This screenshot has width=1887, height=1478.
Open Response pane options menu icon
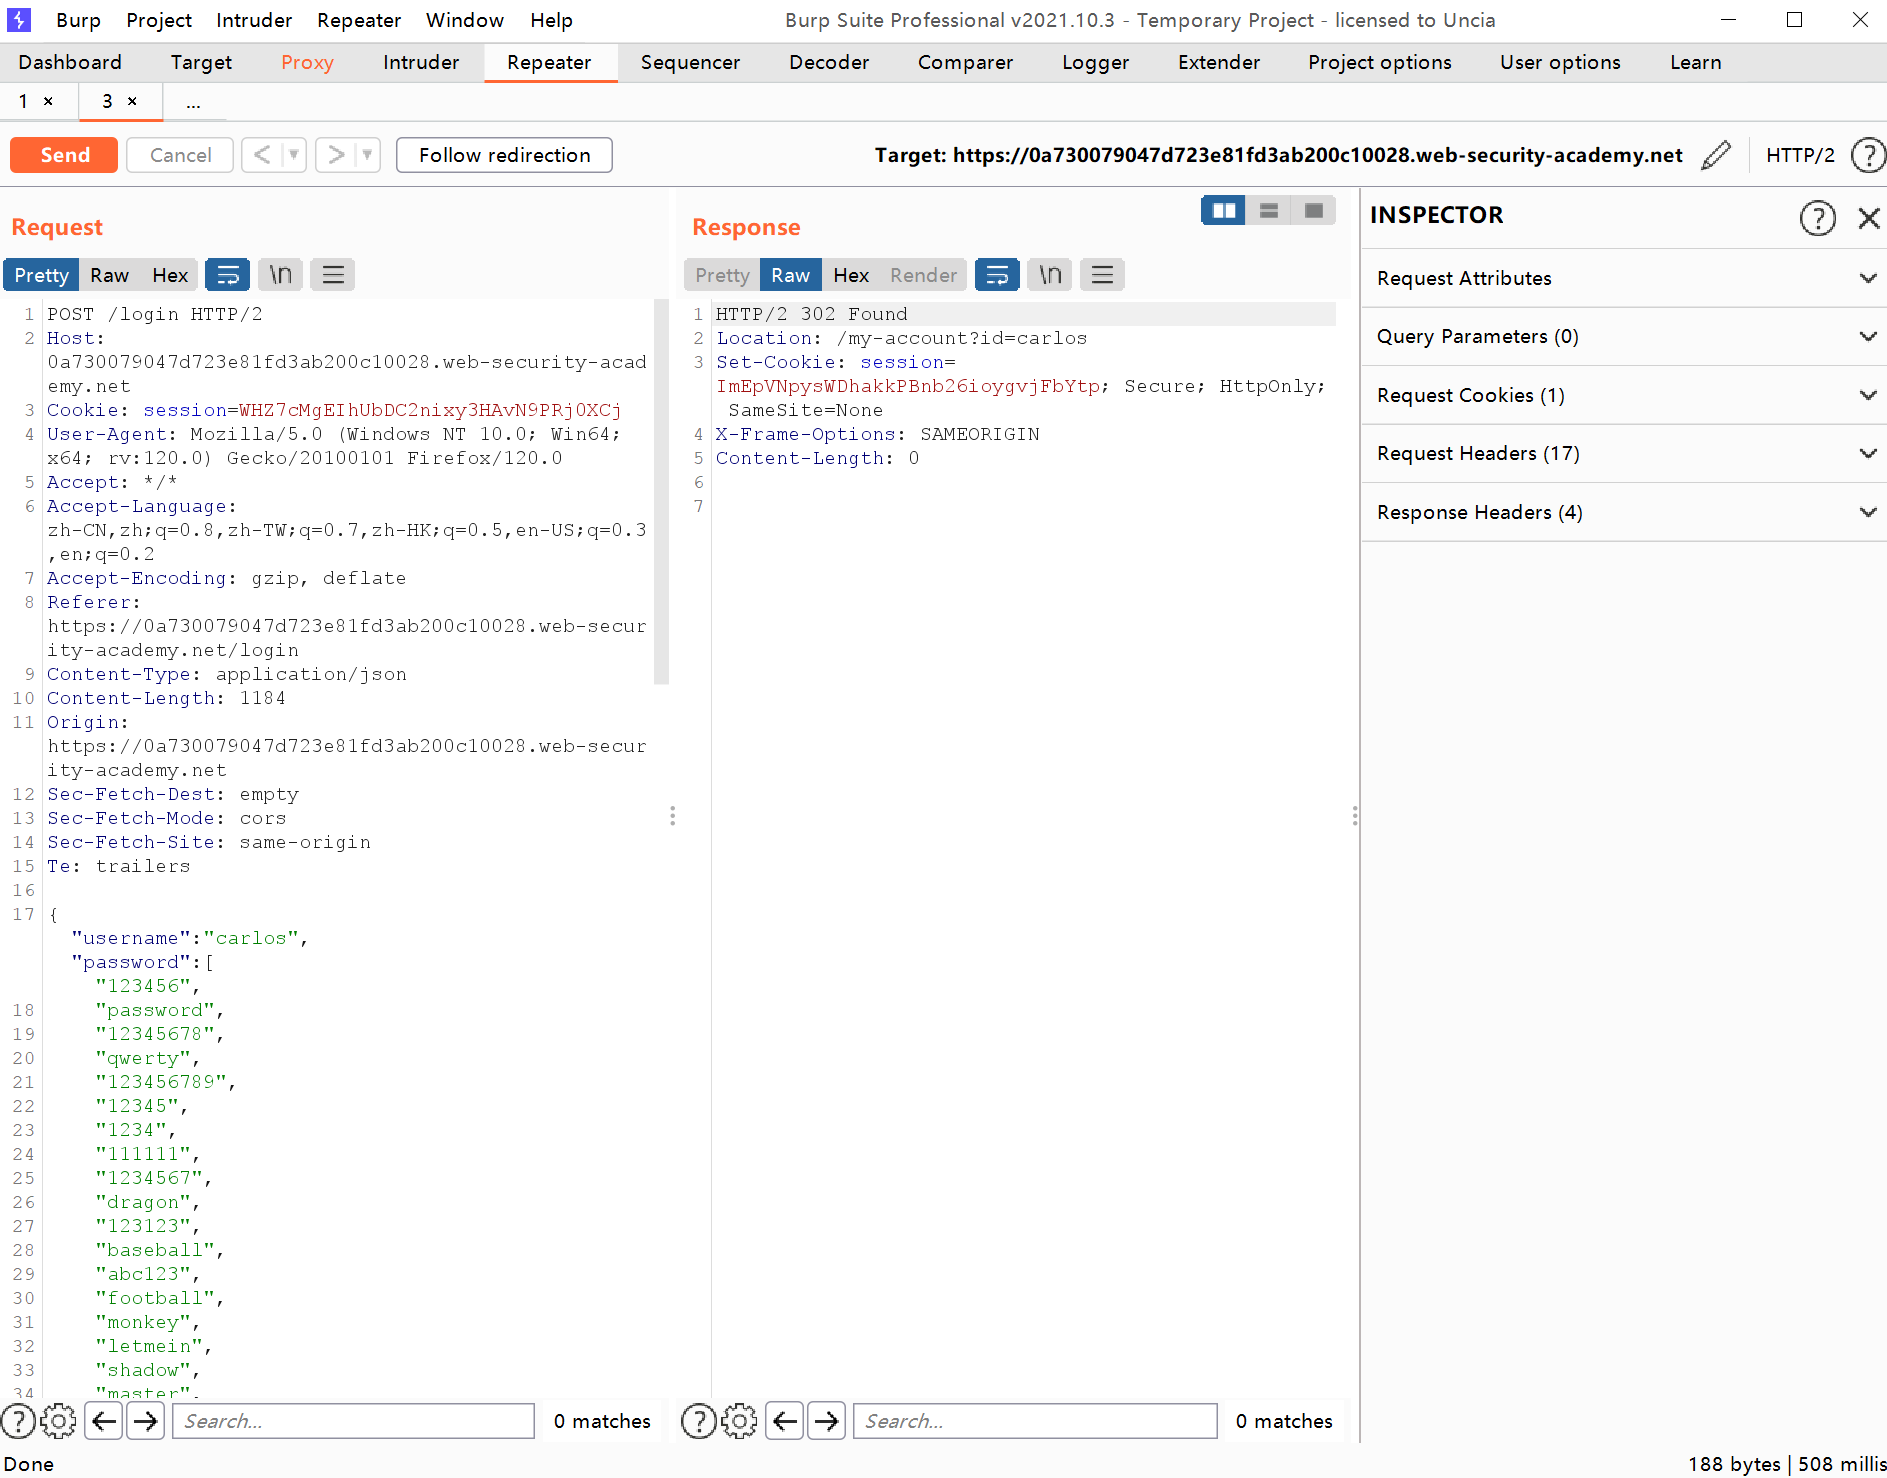click(1102, 275)
